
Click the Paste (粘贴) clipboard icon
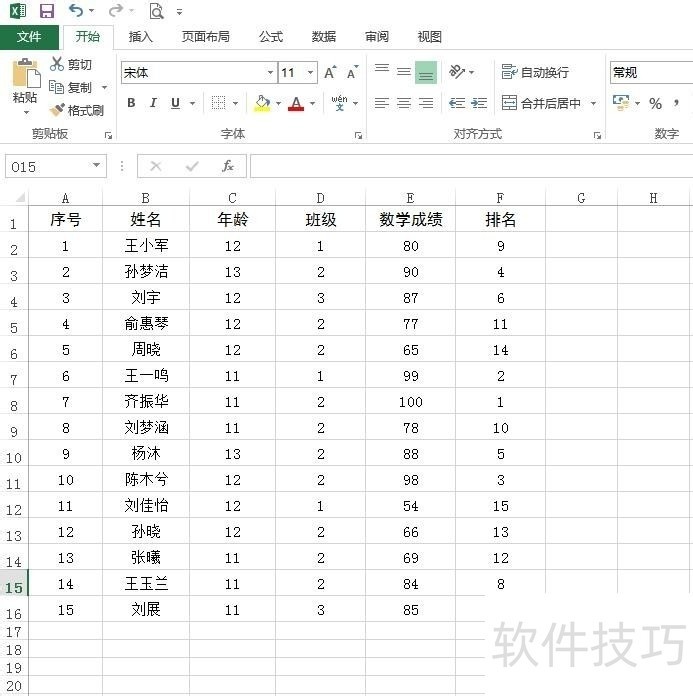26,73
